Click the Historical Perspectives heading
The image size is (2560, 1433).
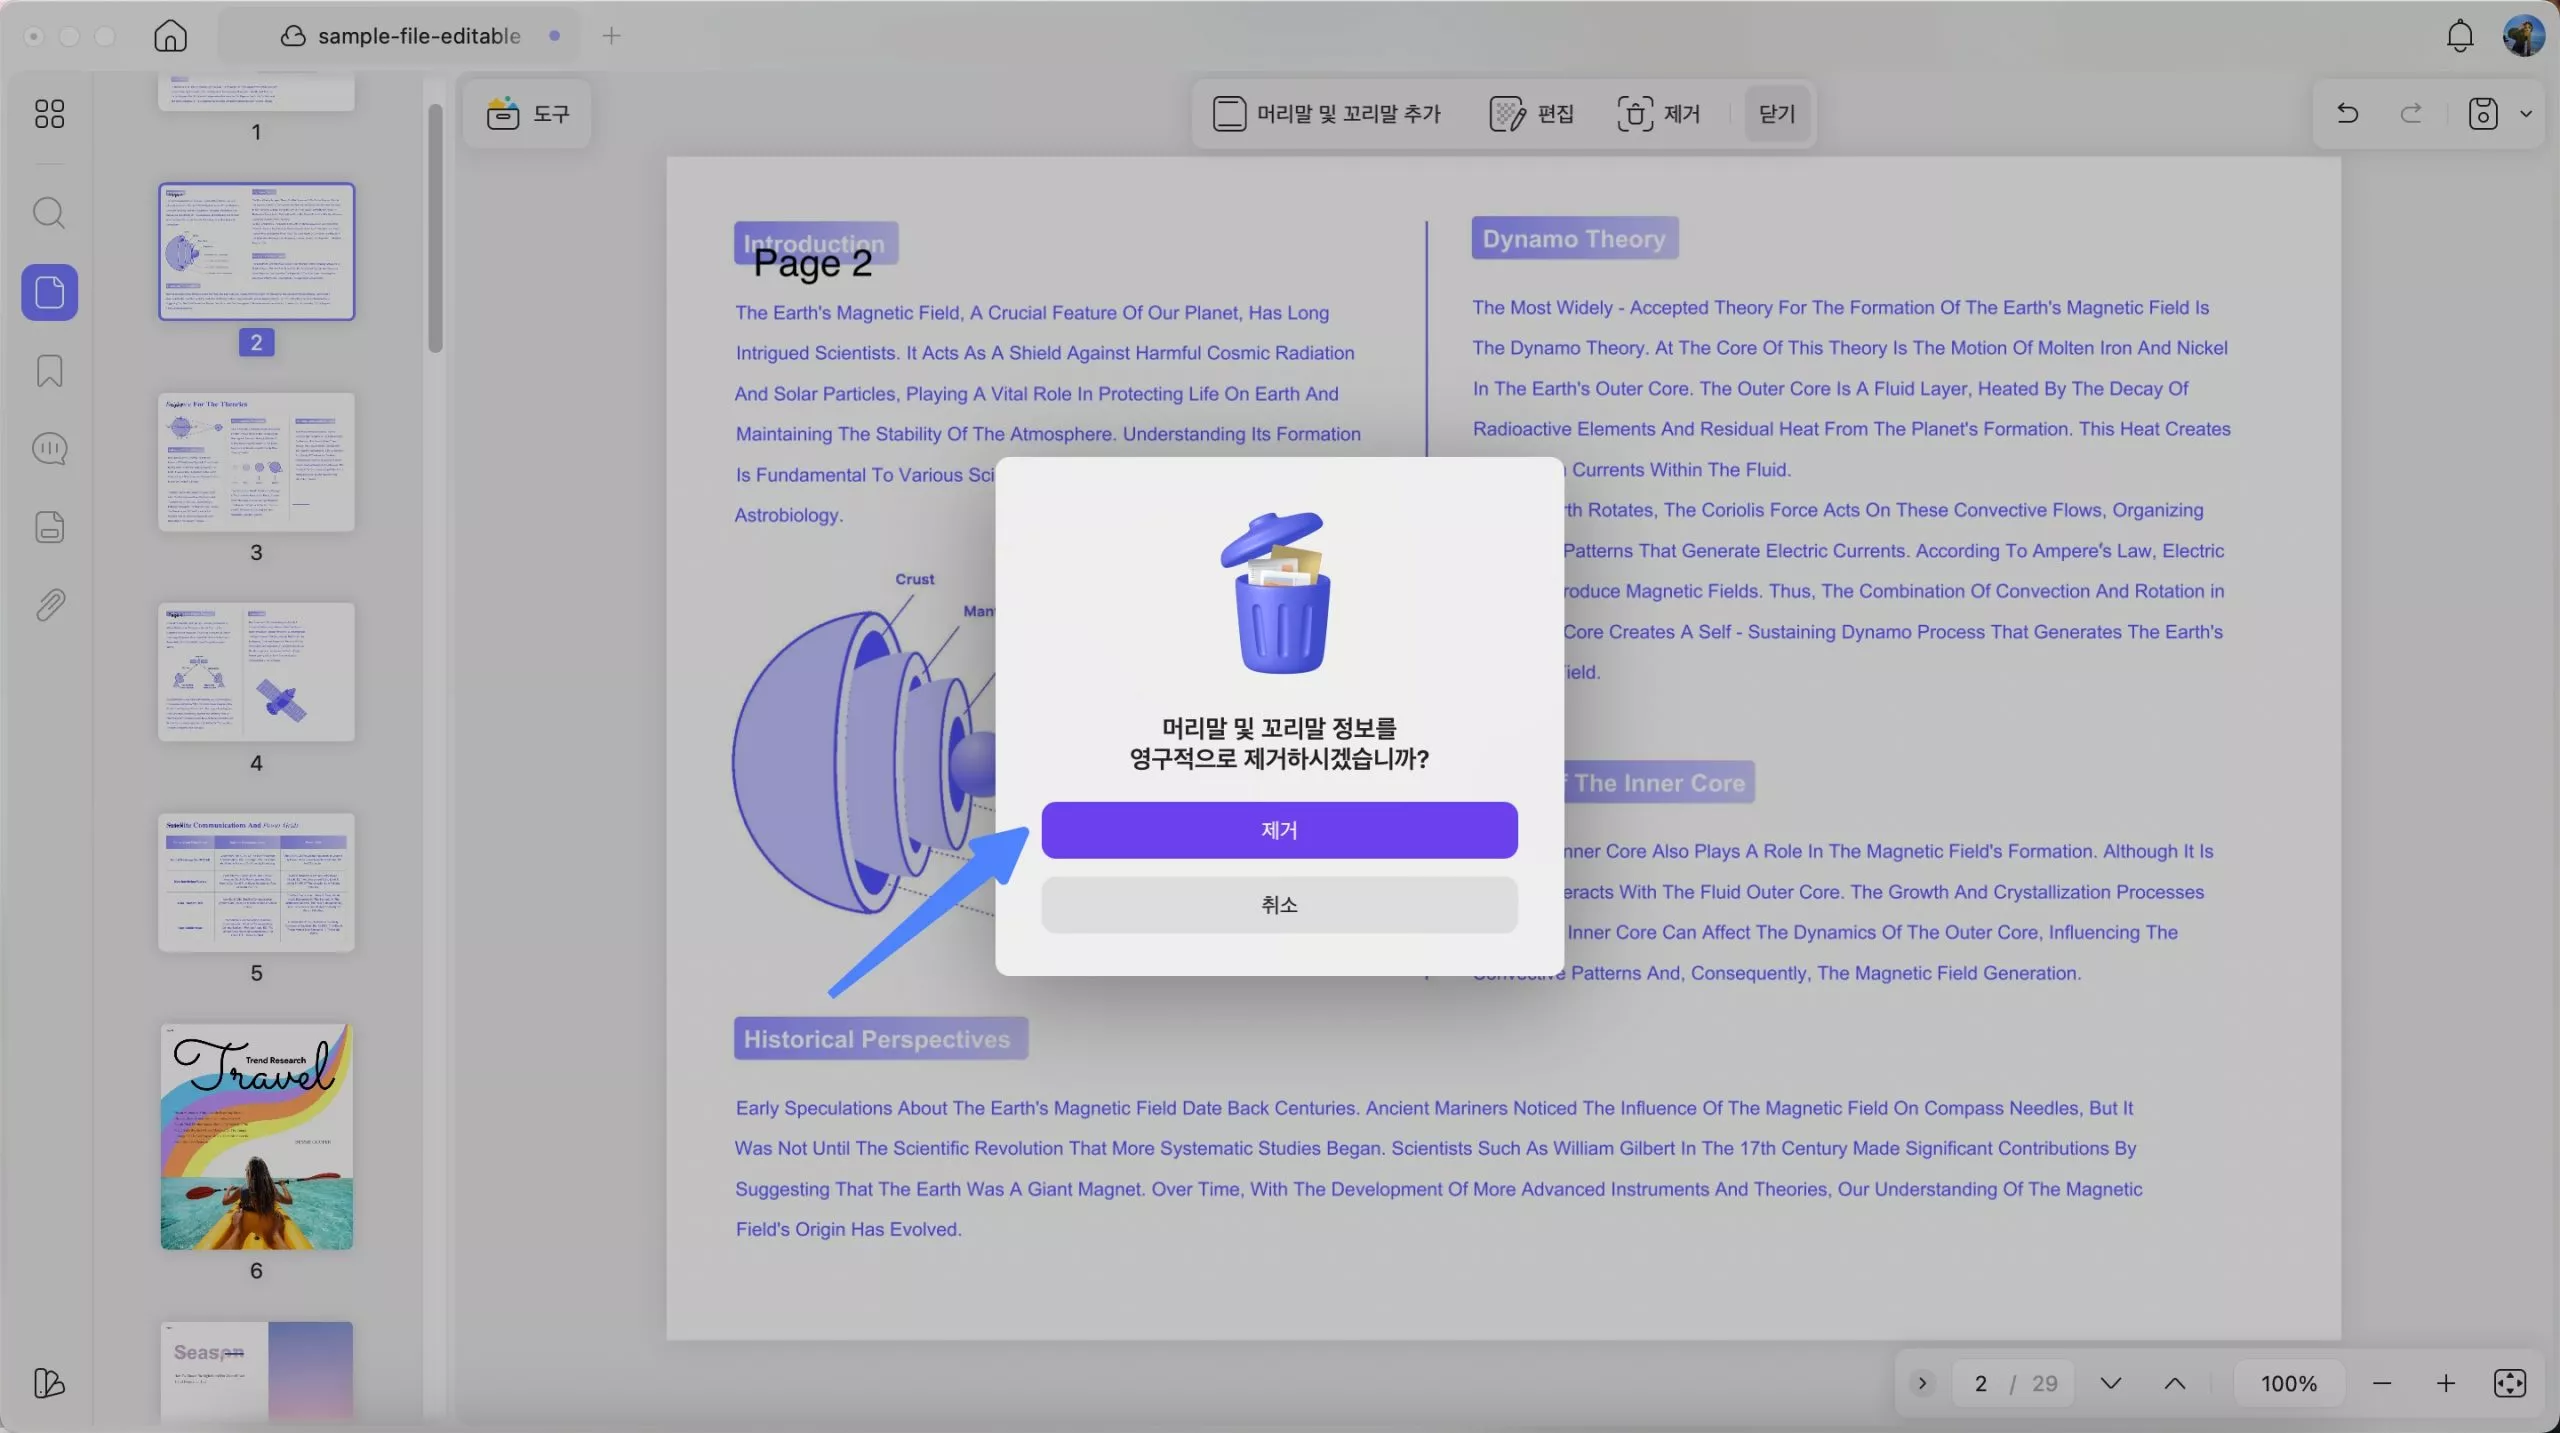click(879, 1039)
